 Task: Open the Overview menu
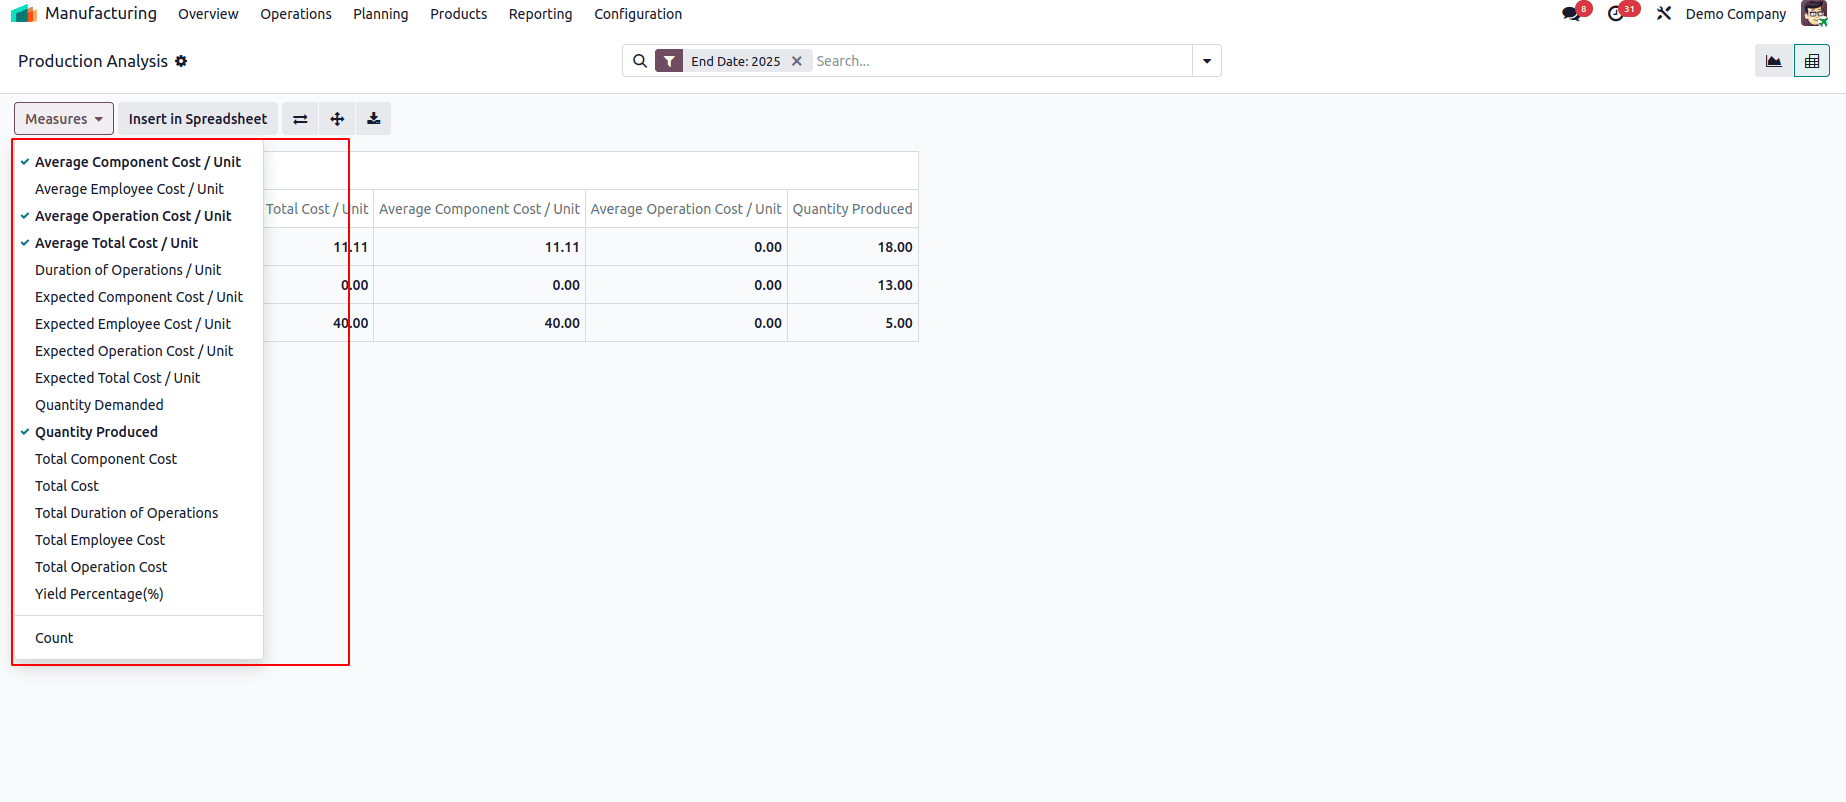tap(208, 14)
